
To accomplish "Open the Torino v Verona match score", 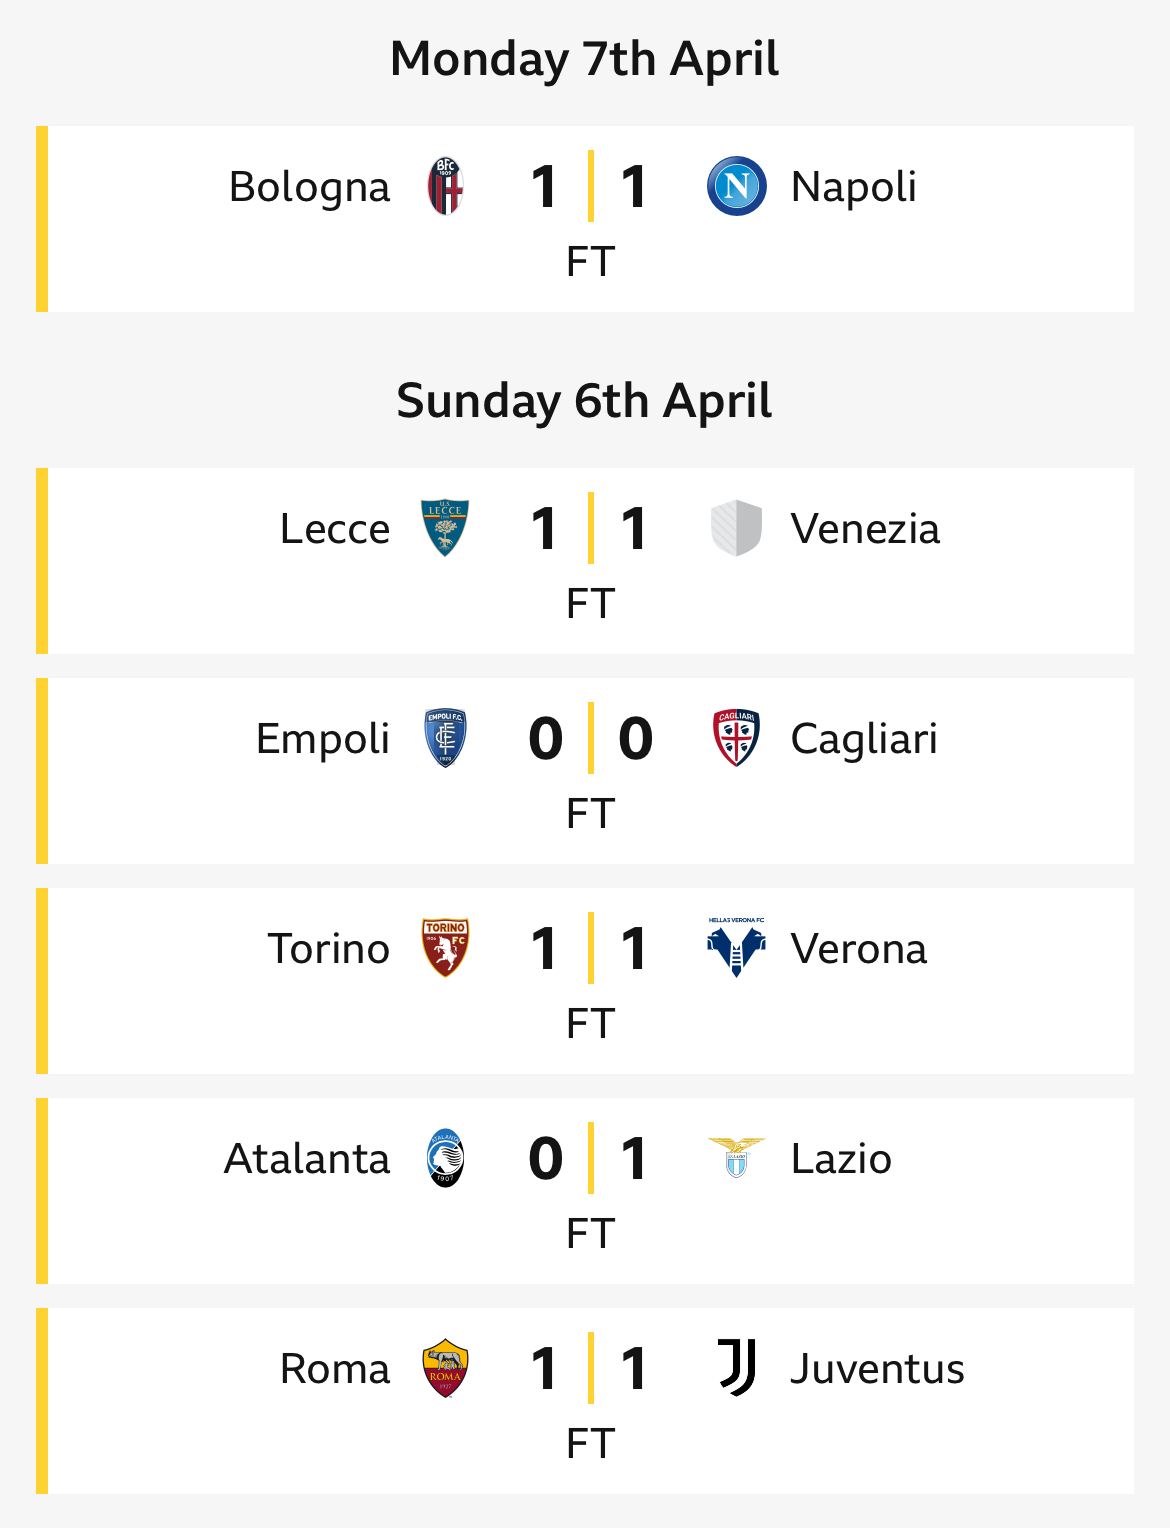I will [x=591, y=948].
